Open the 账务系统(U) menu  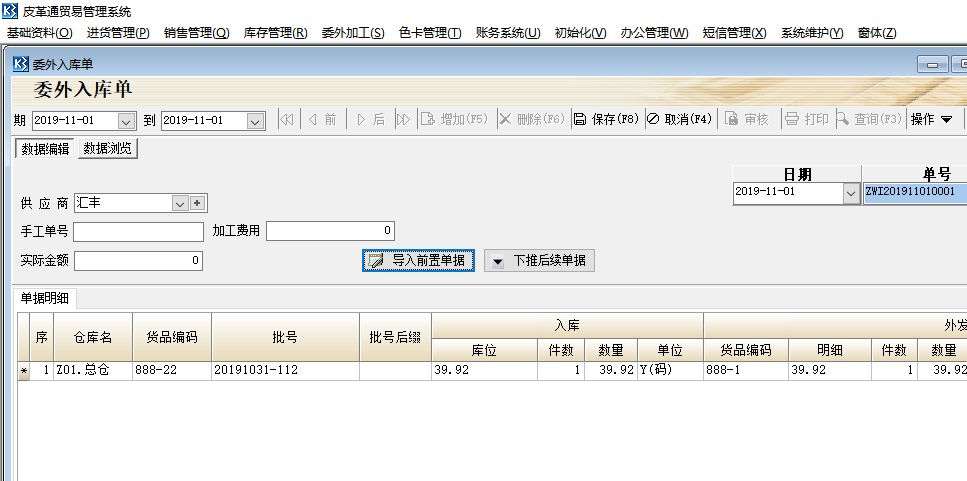508,33
